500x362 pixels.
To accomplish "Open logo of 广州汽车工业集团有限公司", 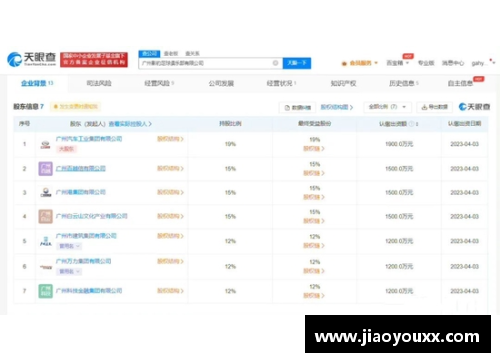I will point(45,144).
